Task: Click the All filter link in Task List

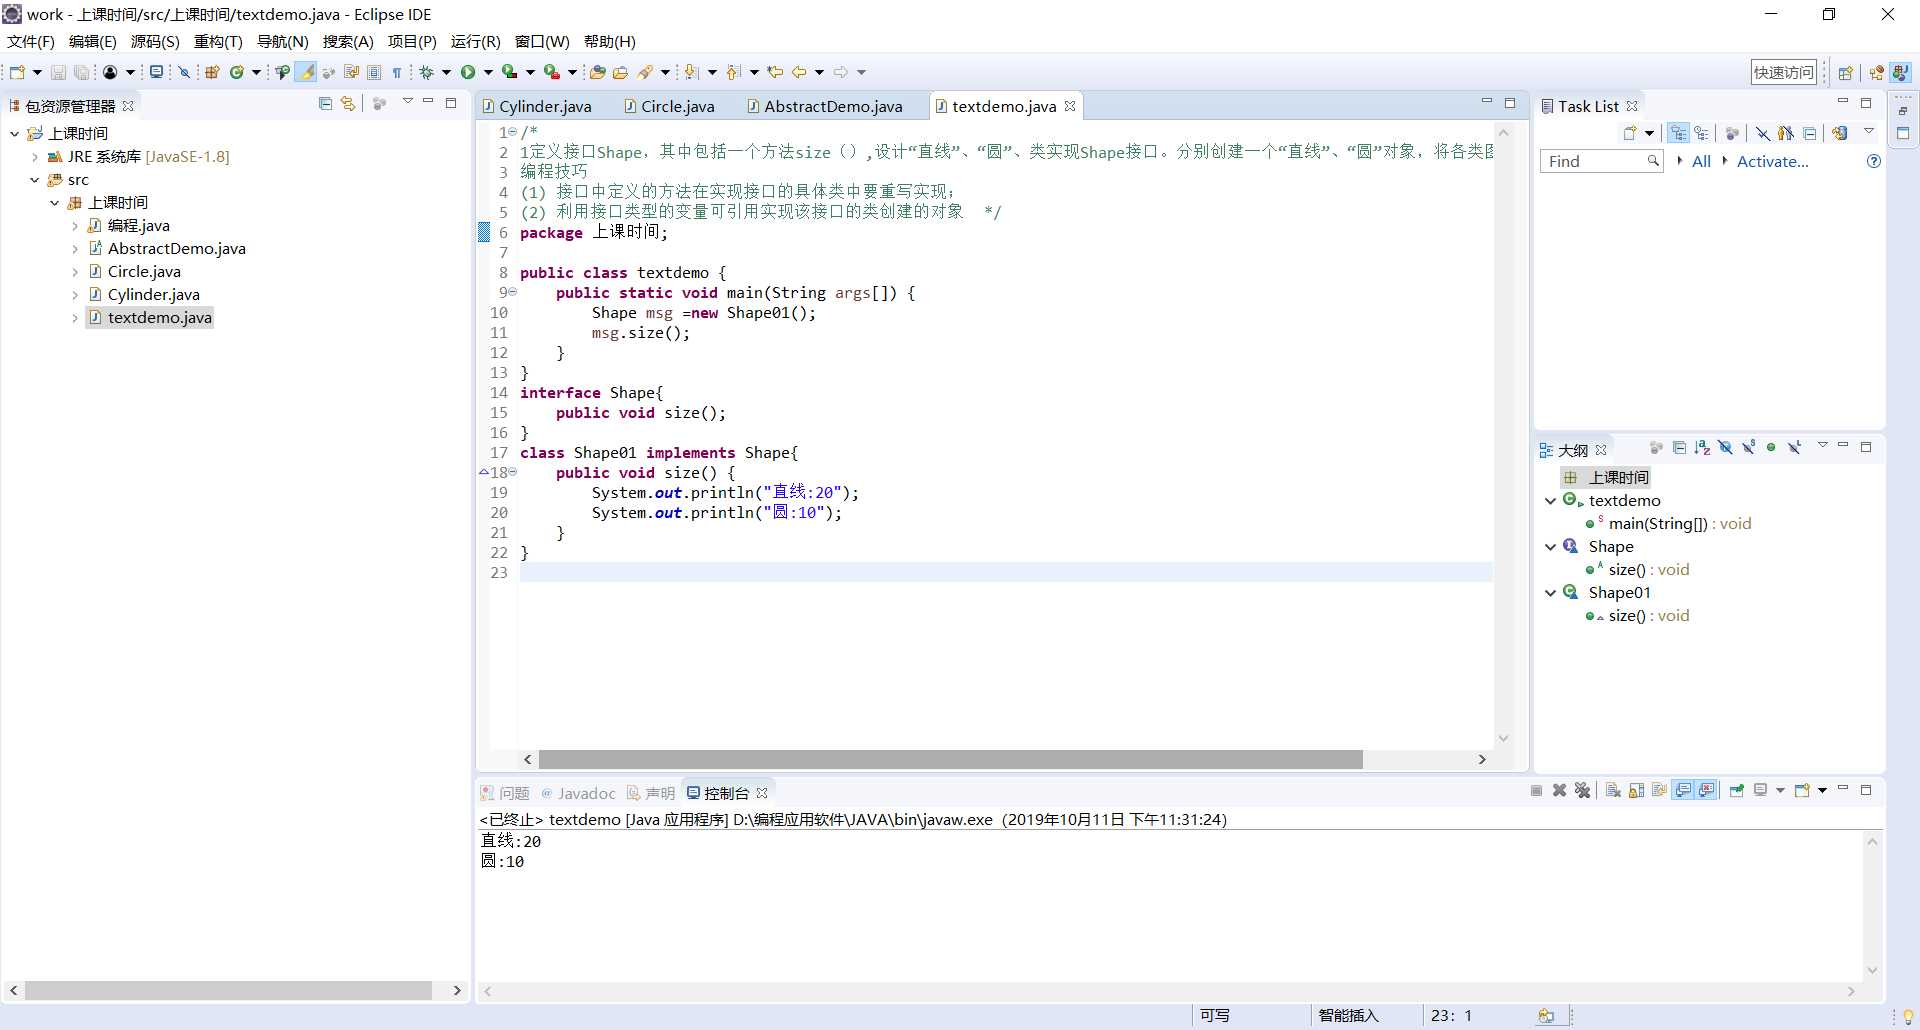Action: click(x=1701, y=161)
